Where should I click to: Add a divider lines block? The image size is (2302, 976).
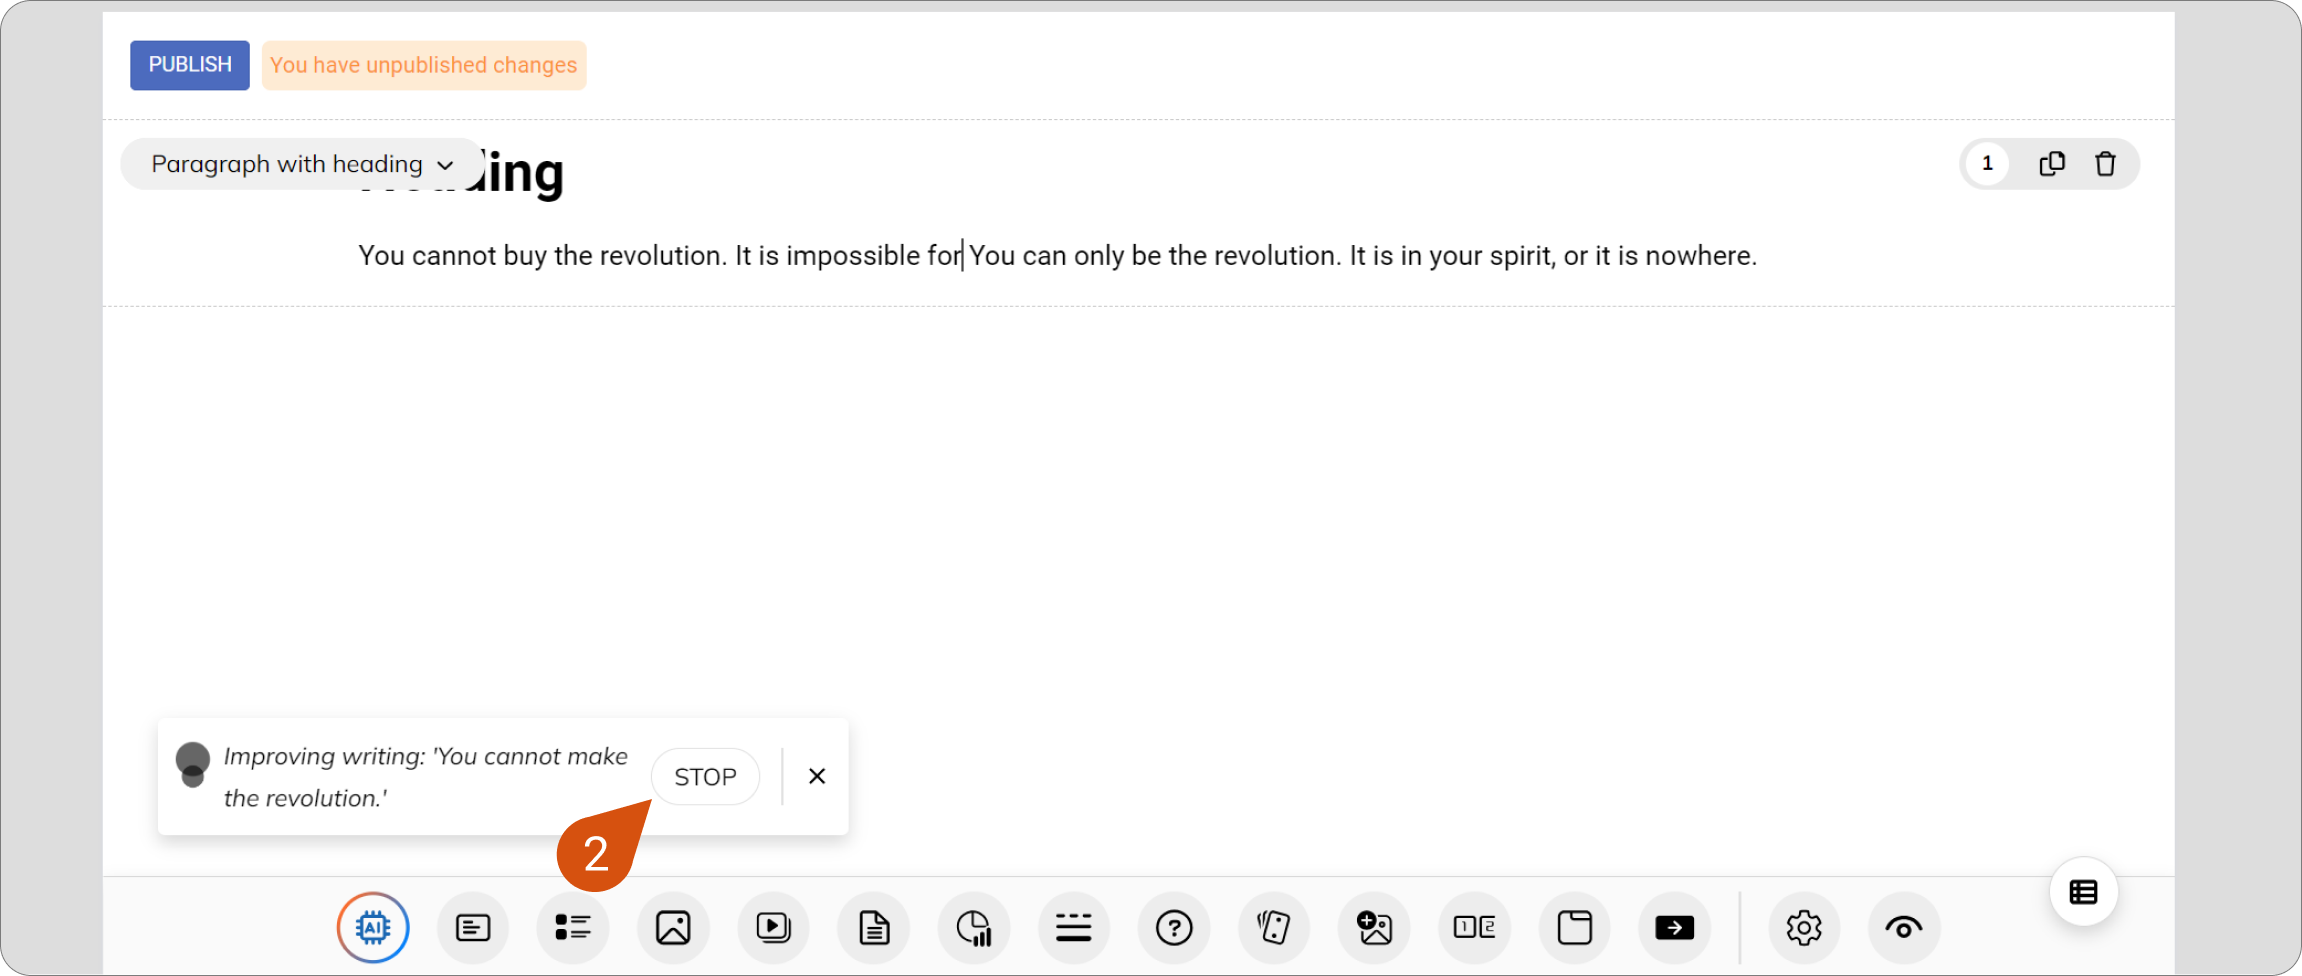[1074, 928]
